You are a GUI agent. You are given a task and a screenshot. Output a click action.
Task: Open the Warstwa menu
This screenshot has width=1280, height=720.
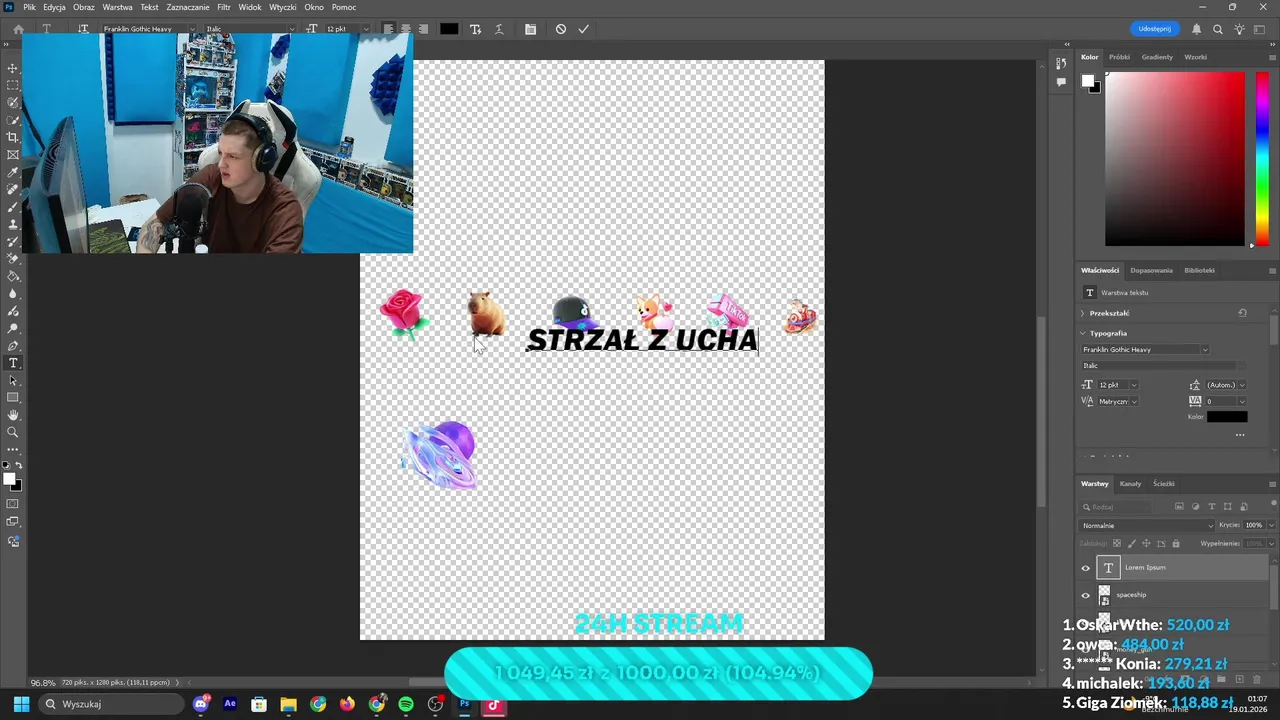click(117, 7)
